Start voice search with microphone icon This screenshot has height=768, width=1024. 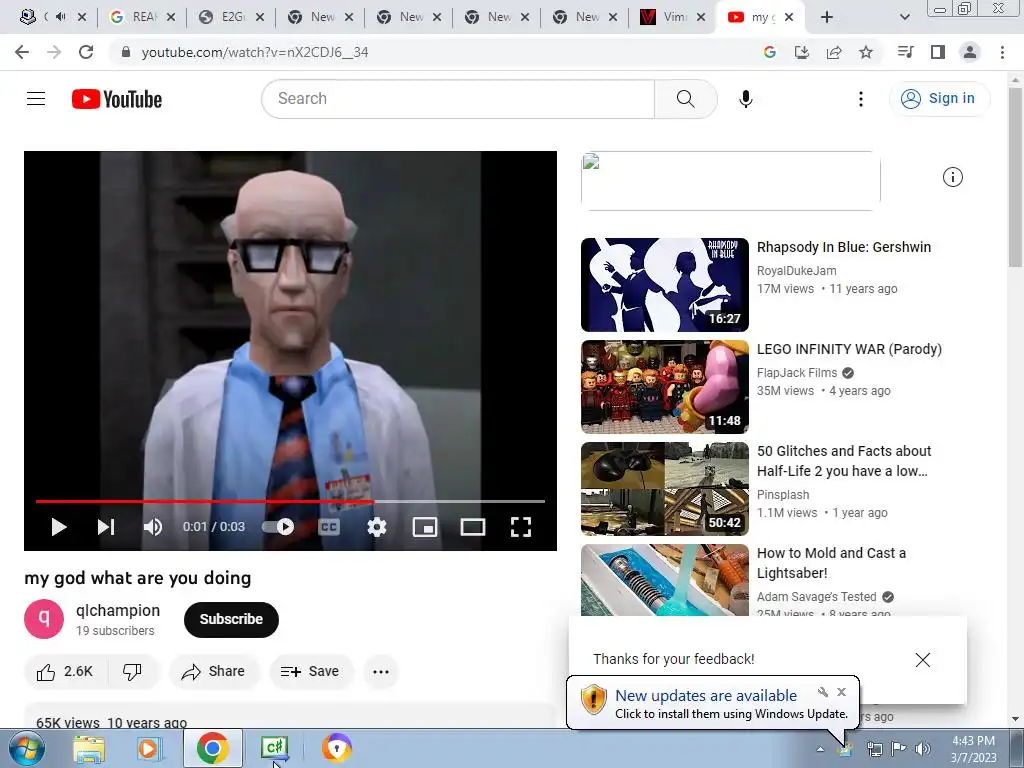(x=746, y=99)
